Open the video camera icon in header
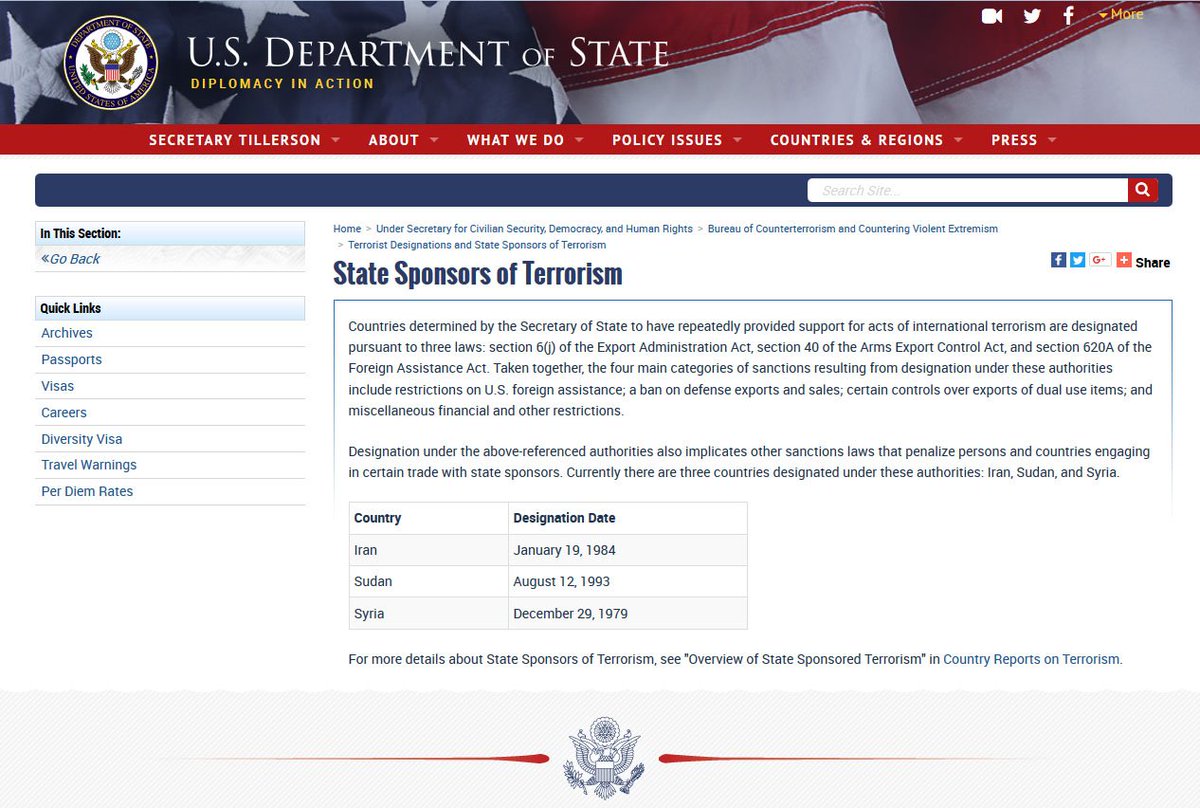The height and width of the screenshot is (808, 1200). point(992,16)
